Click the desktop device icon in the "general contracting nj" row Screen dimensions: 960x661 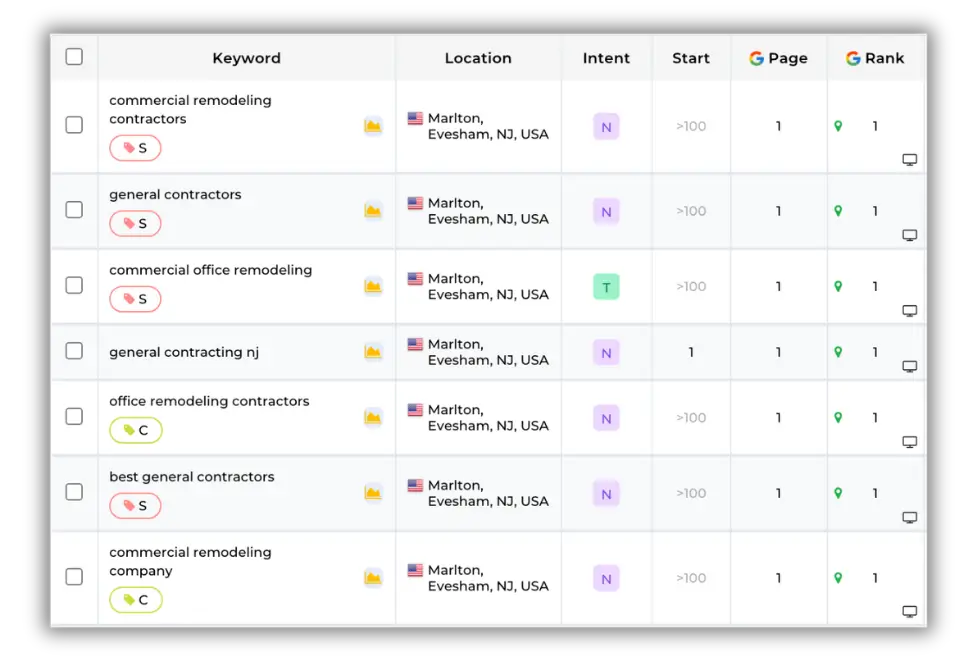909,366
